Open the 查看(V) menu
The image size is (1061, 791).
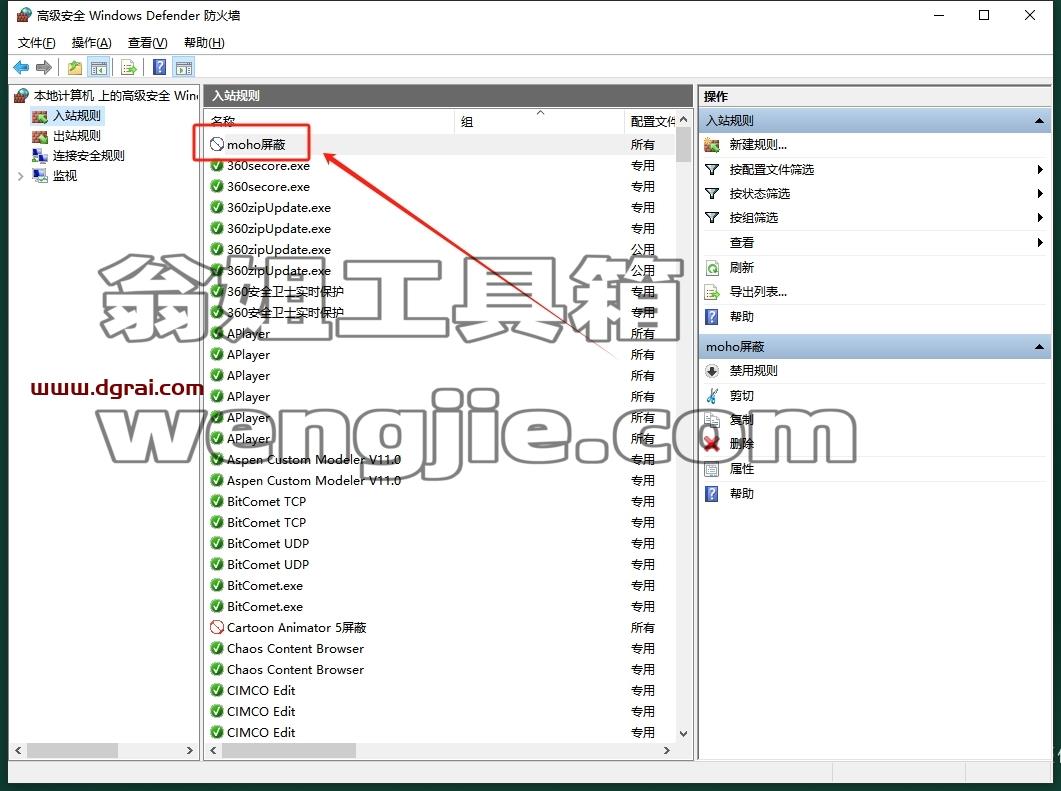[x=148, y=43]
